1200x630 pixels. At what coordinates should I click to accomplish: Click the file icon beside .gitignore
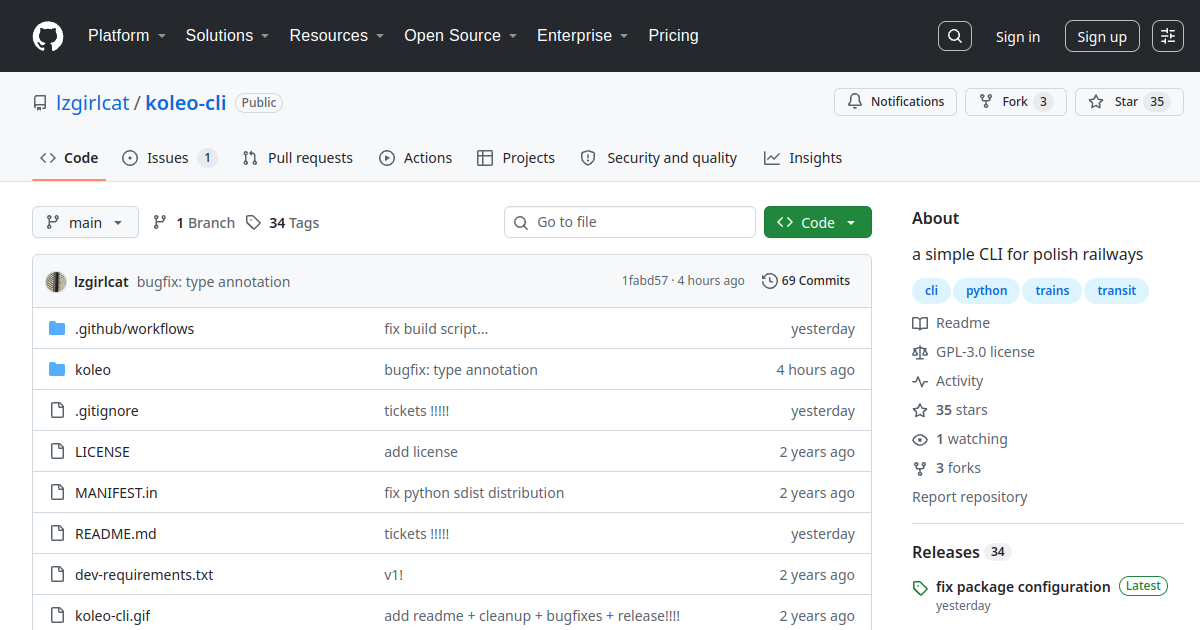[x=57, y=411]
